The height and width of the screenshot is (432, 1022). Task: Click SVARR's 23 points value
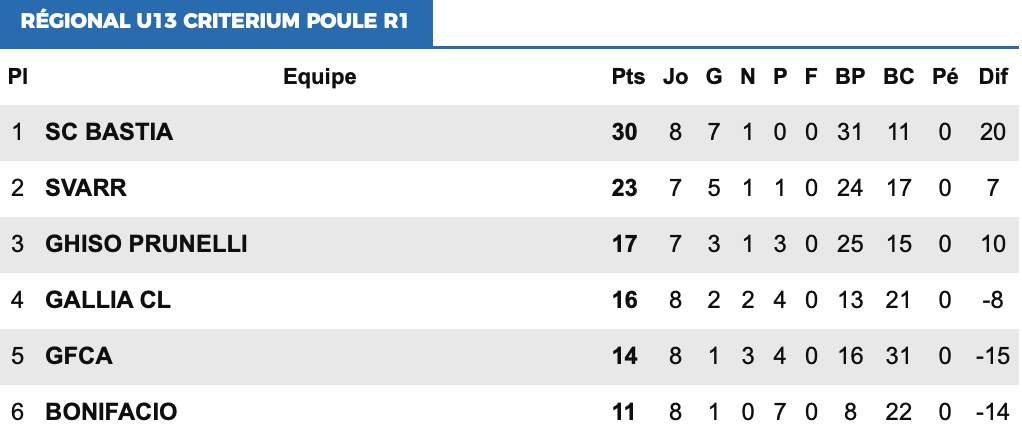pos(625,188)
